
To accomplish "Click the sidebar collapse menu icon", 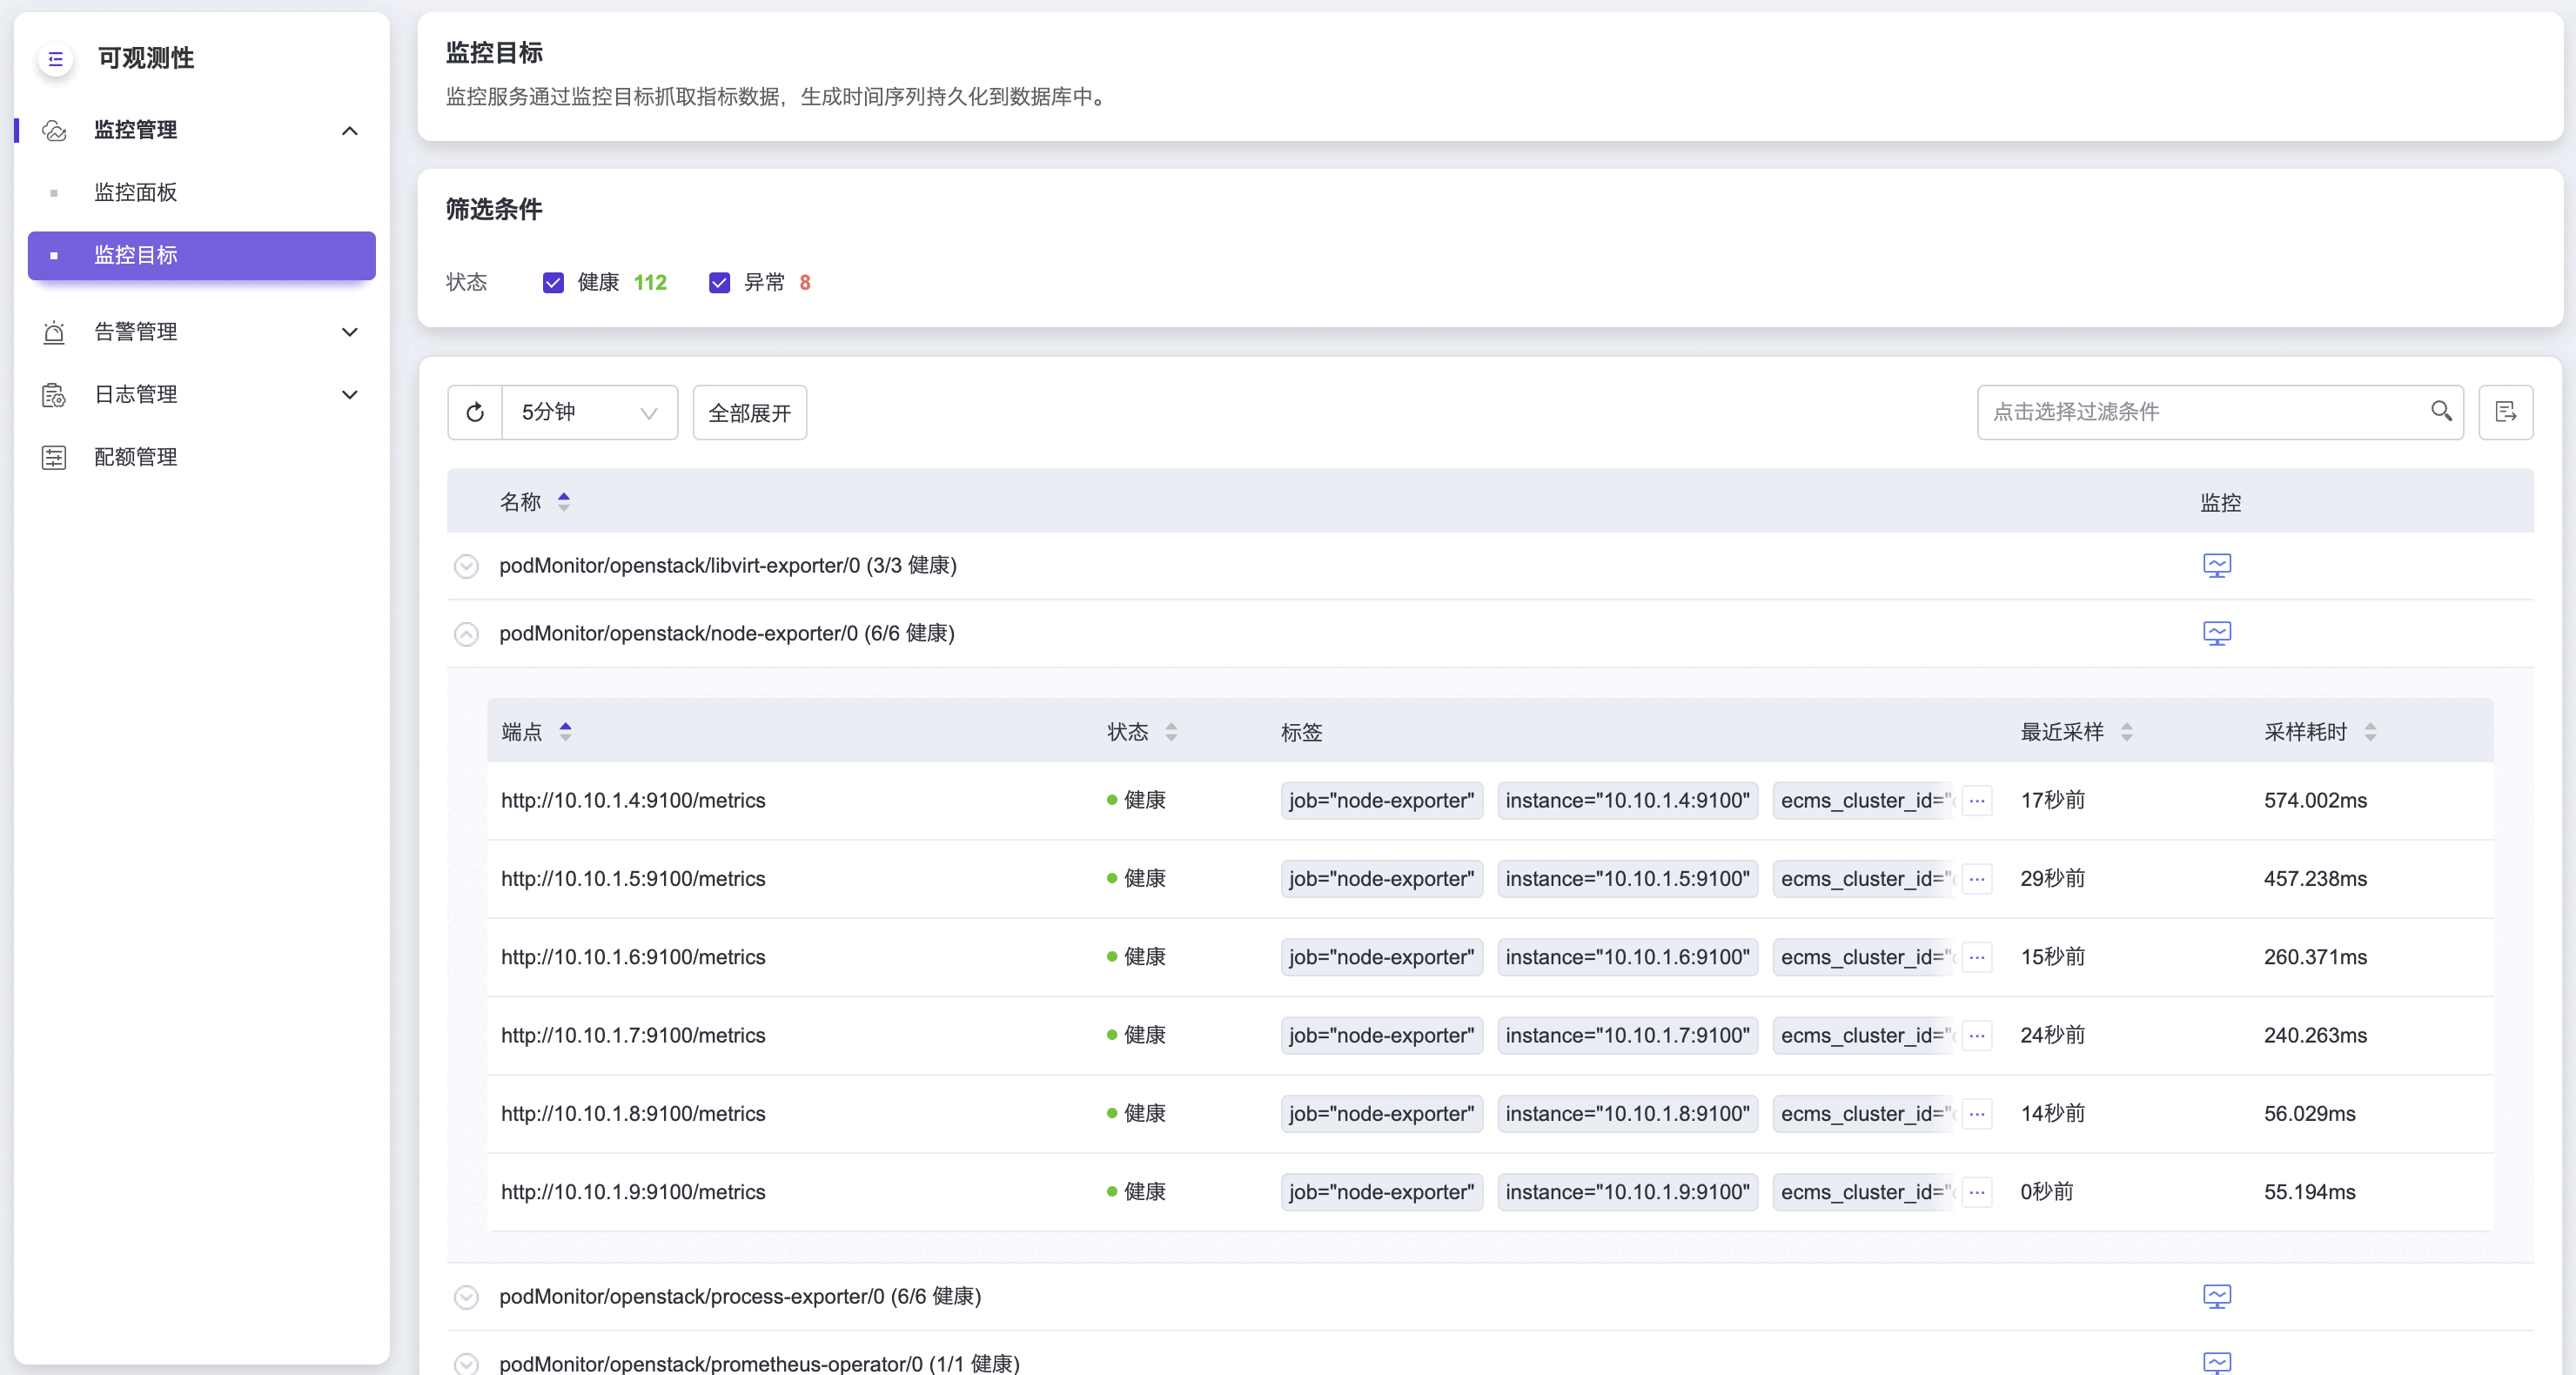I will tap(56, 59).
